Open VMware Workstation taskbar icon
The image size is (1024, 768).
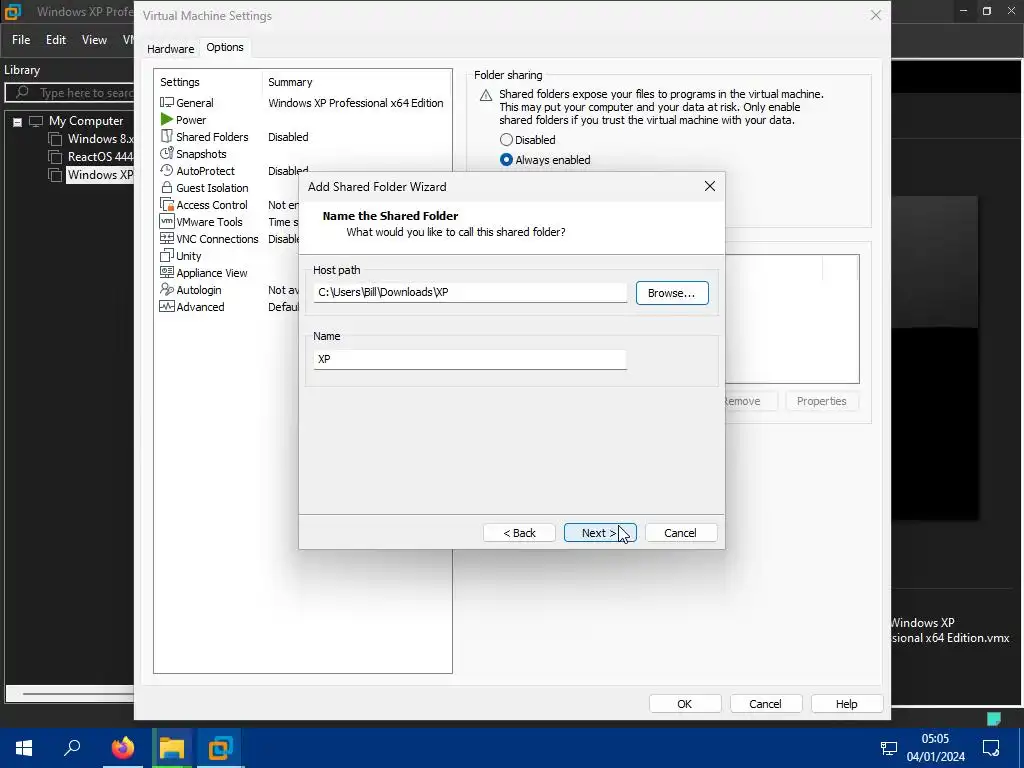click(220, 748)
